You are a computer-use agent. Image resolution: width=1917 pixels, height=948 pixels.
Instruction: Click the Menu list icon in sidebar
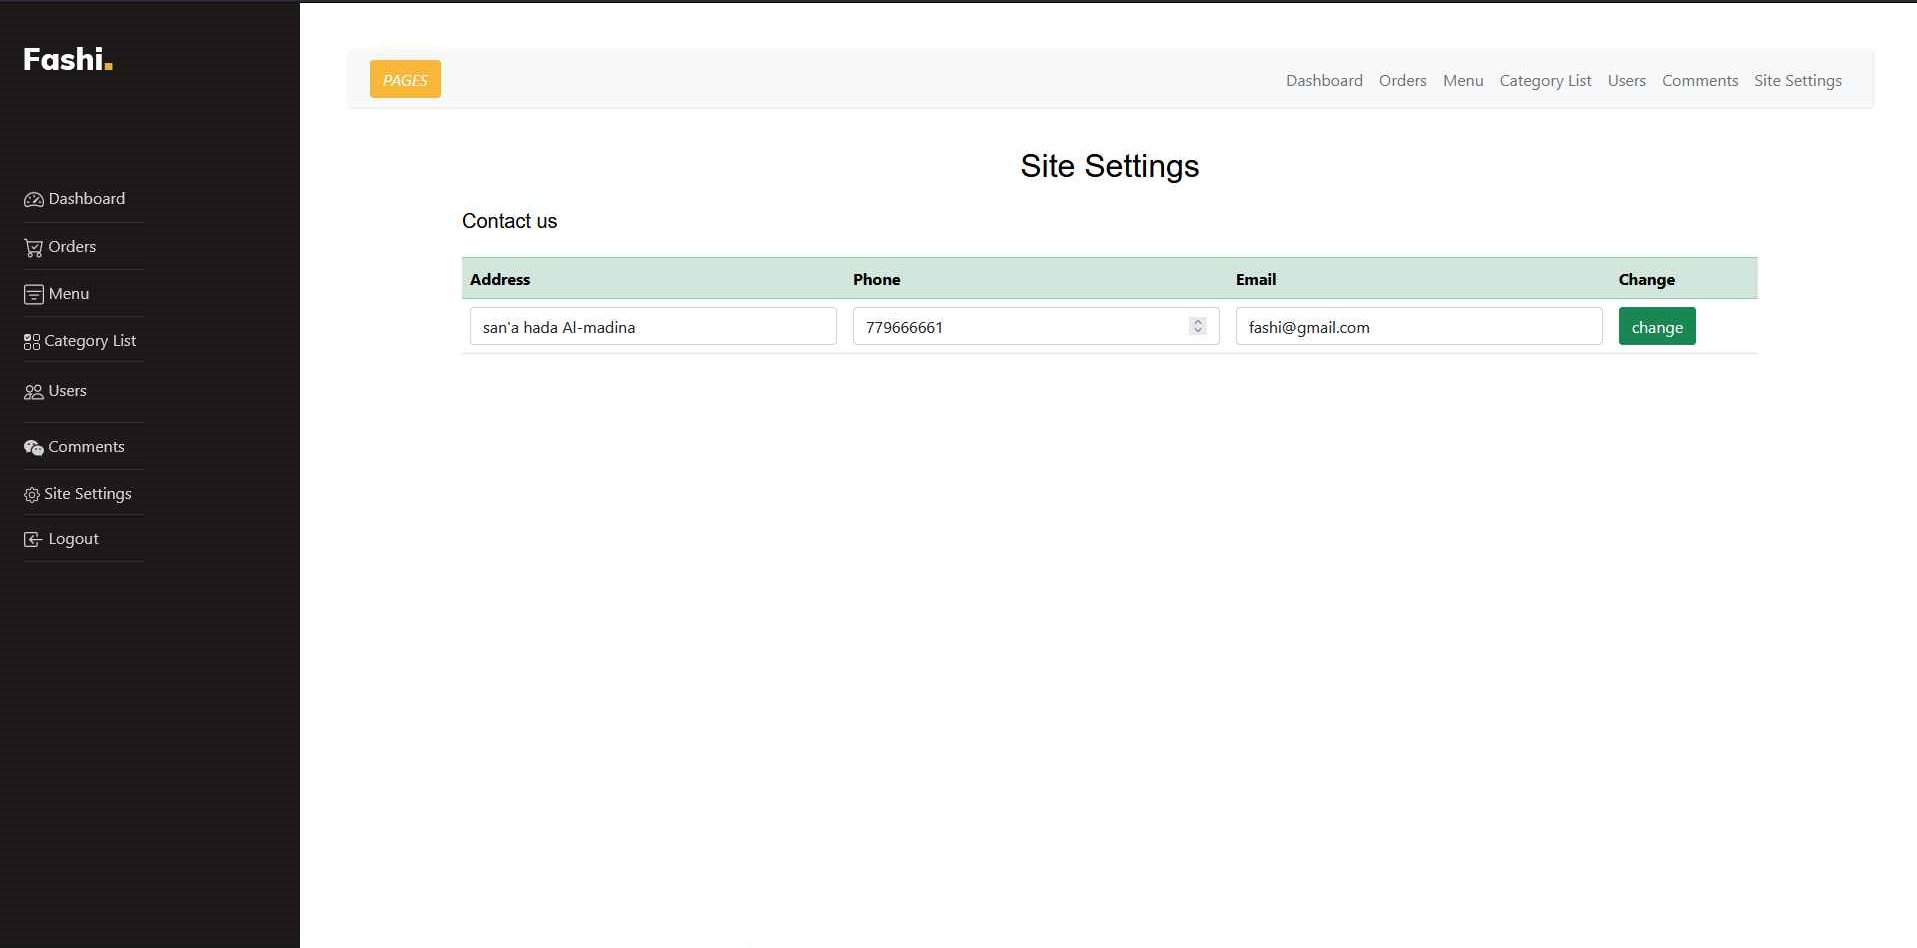pos(33,294)
